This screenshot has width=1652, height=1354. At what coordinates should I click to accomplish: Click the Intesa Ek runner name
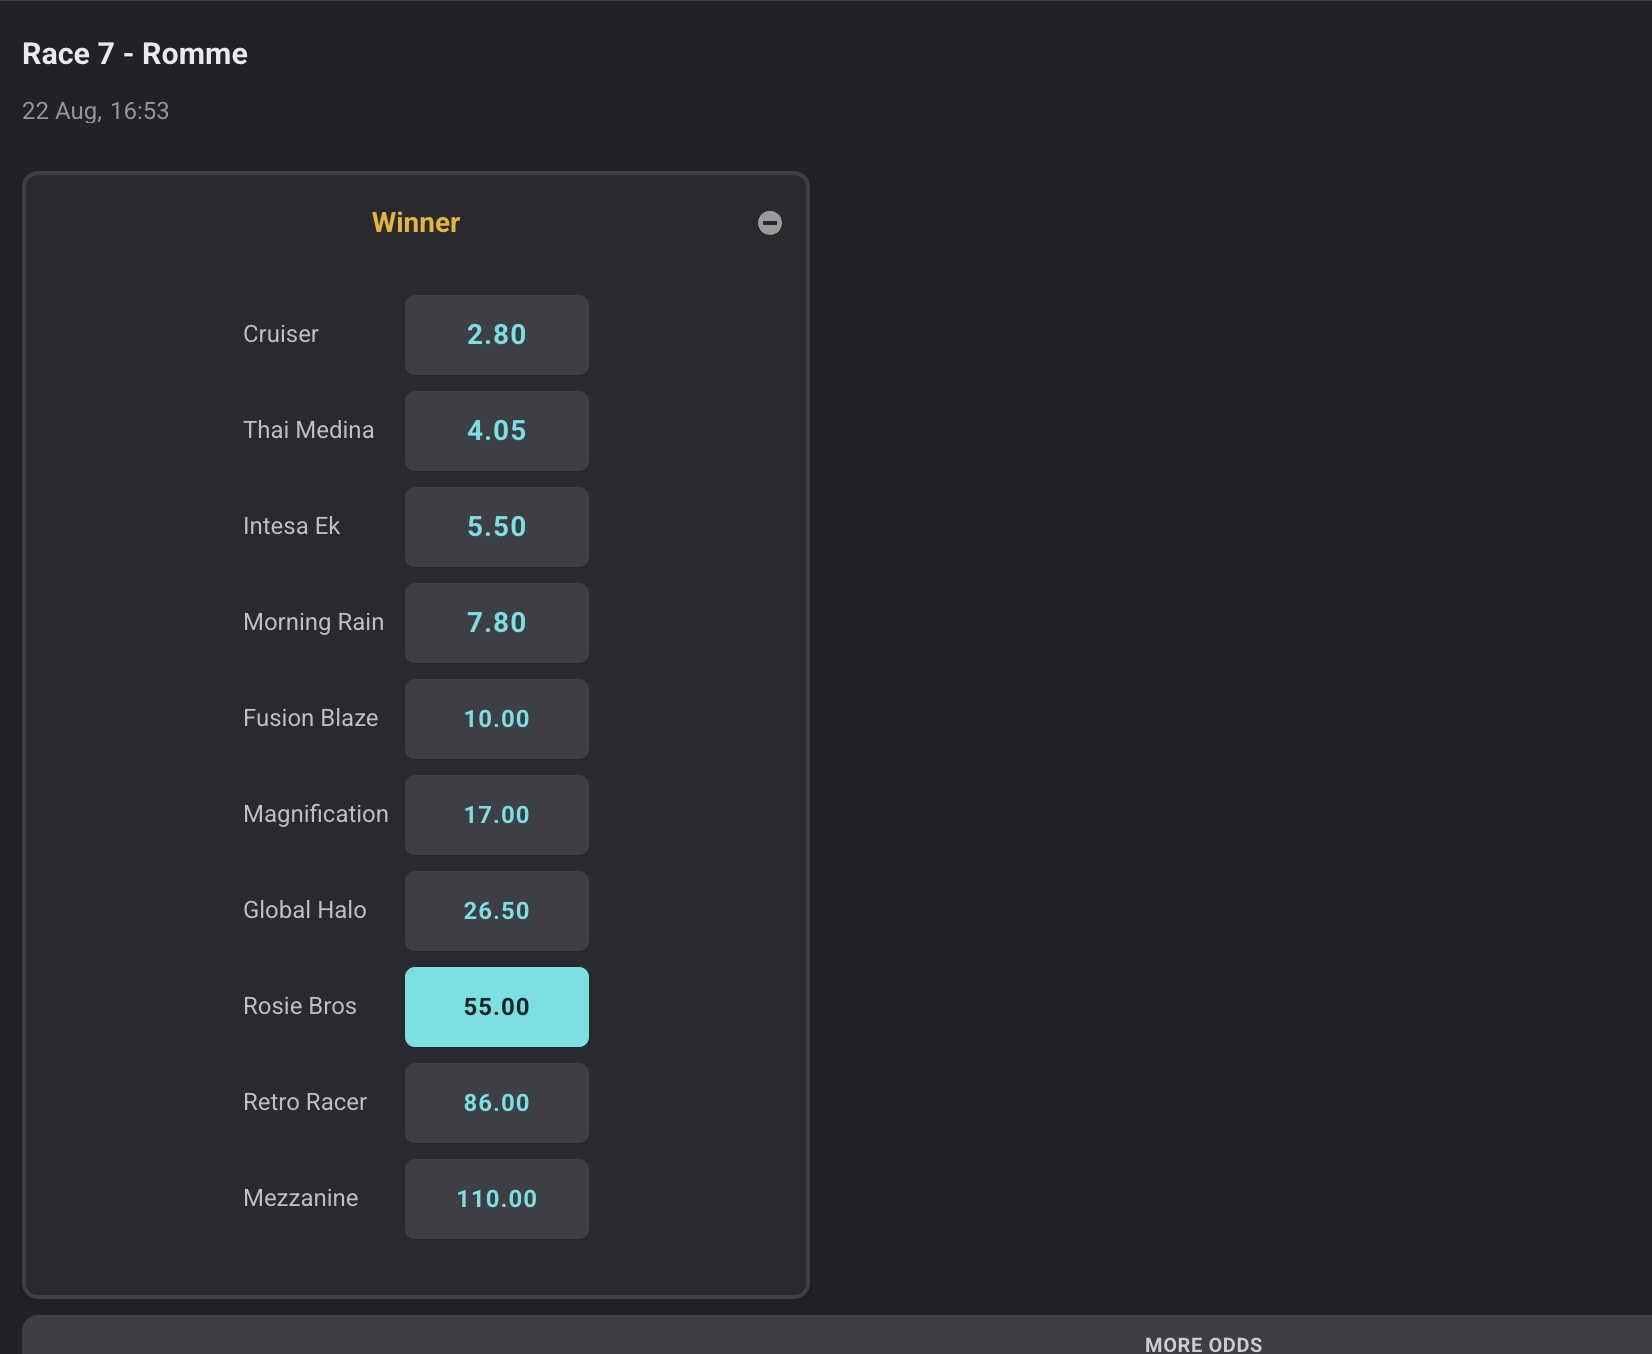click(x=292, y=526)
